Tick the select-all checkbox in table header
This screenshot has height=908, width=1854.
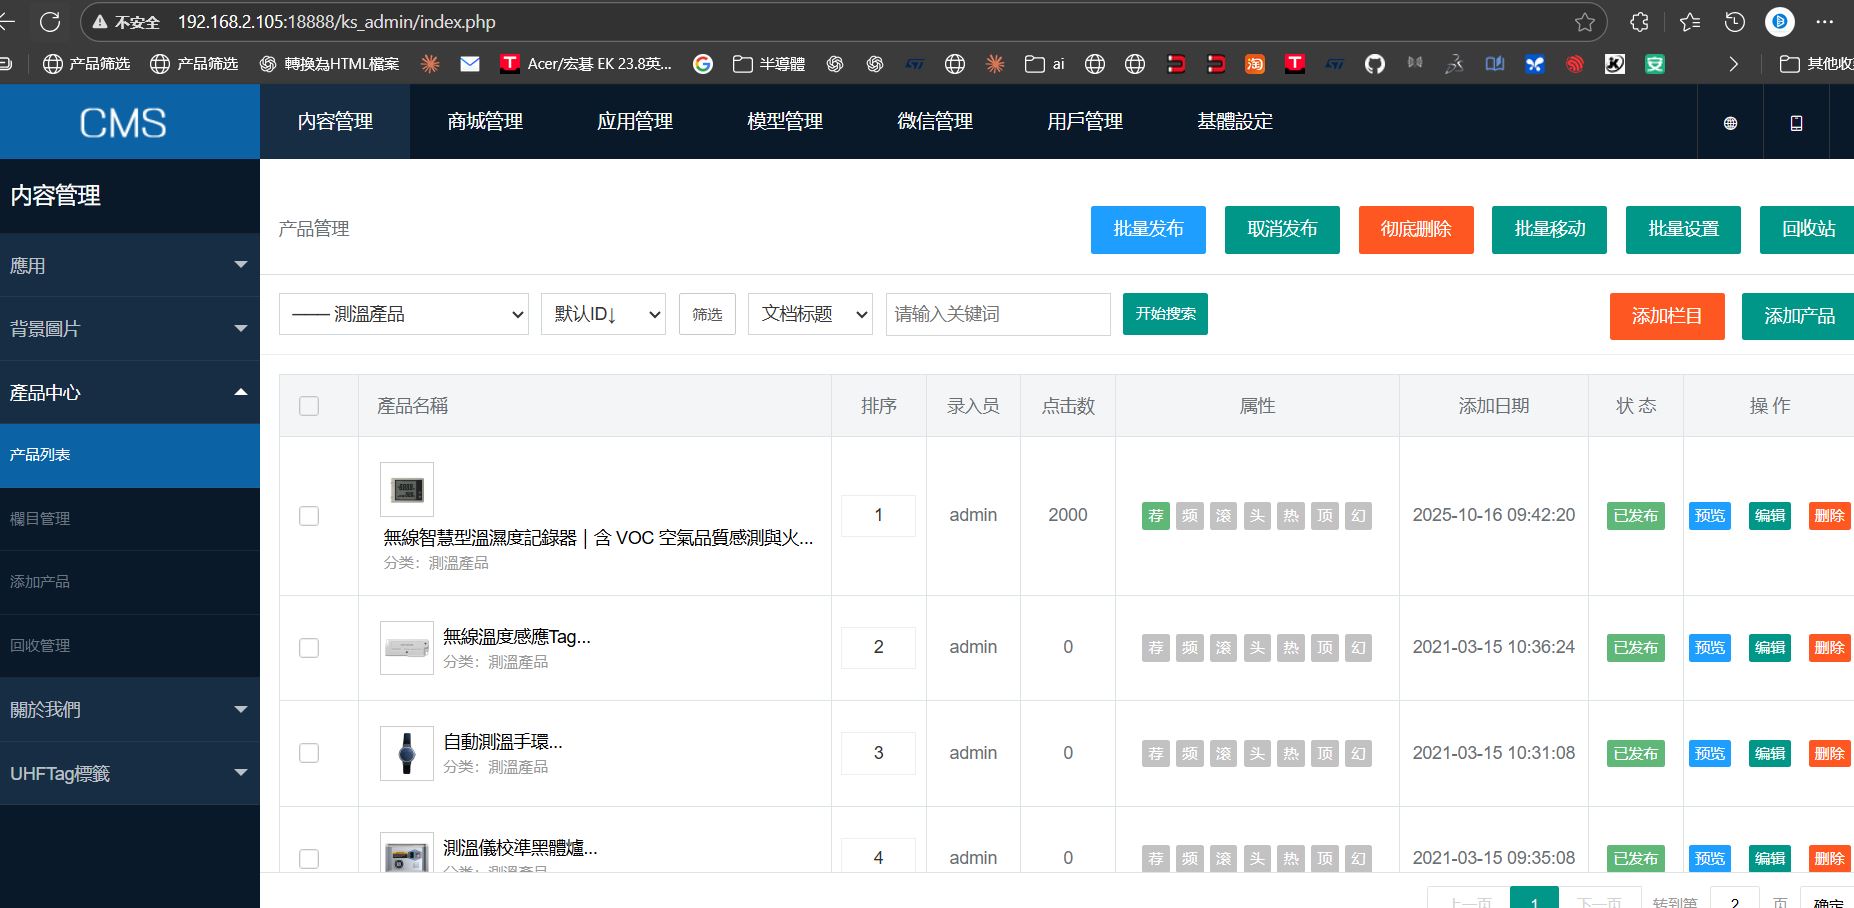[309, 406]
